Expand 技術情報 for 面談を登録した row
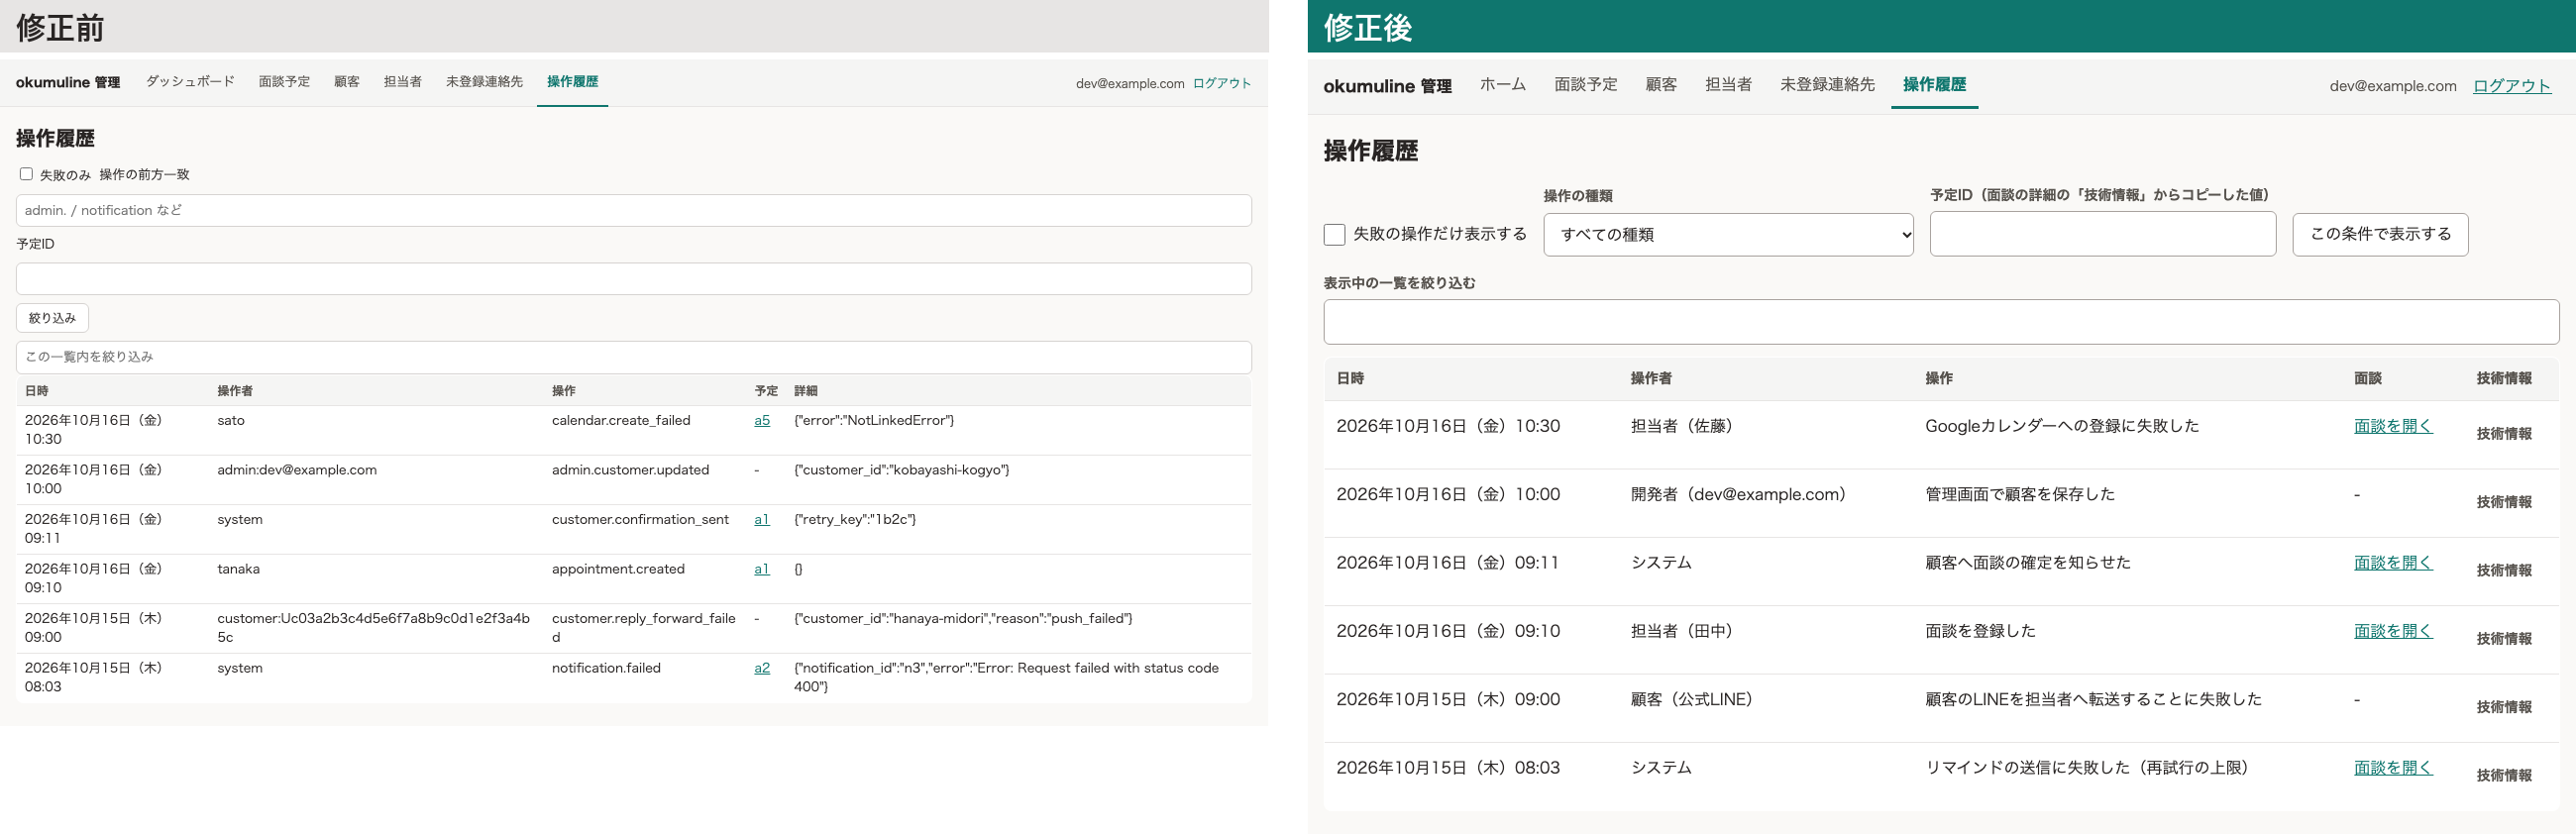 coord(2504,639)
